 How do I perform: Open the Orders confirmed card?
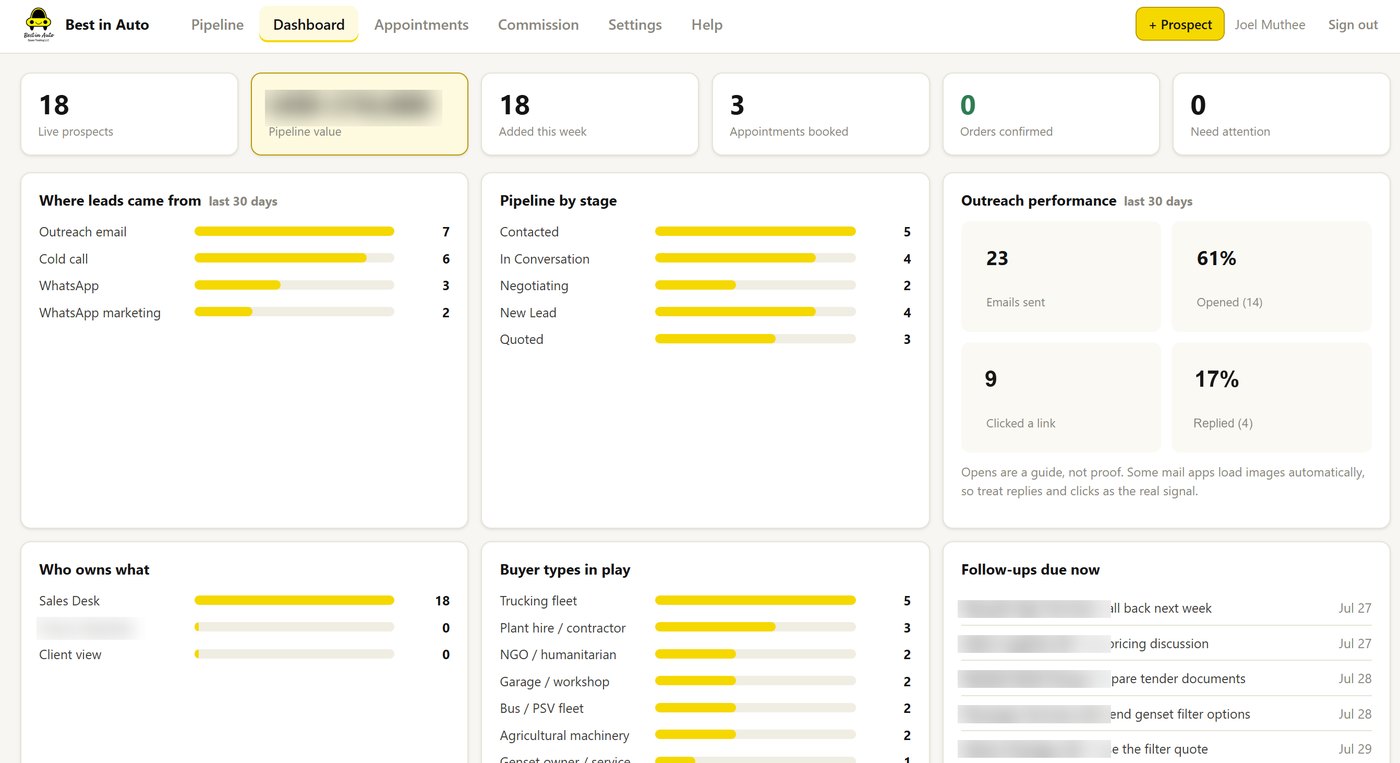point(1051,114)
